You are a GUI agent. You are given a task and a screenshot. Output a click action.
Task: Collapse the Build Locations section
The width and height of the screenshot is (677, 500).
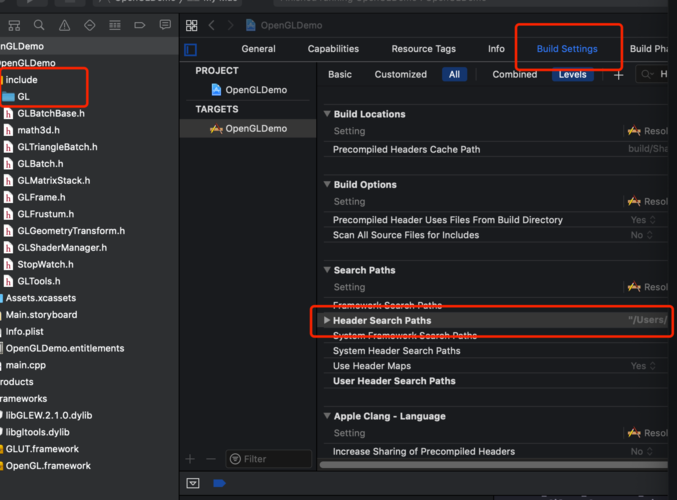pyautogui.click(x=327, y=114)
